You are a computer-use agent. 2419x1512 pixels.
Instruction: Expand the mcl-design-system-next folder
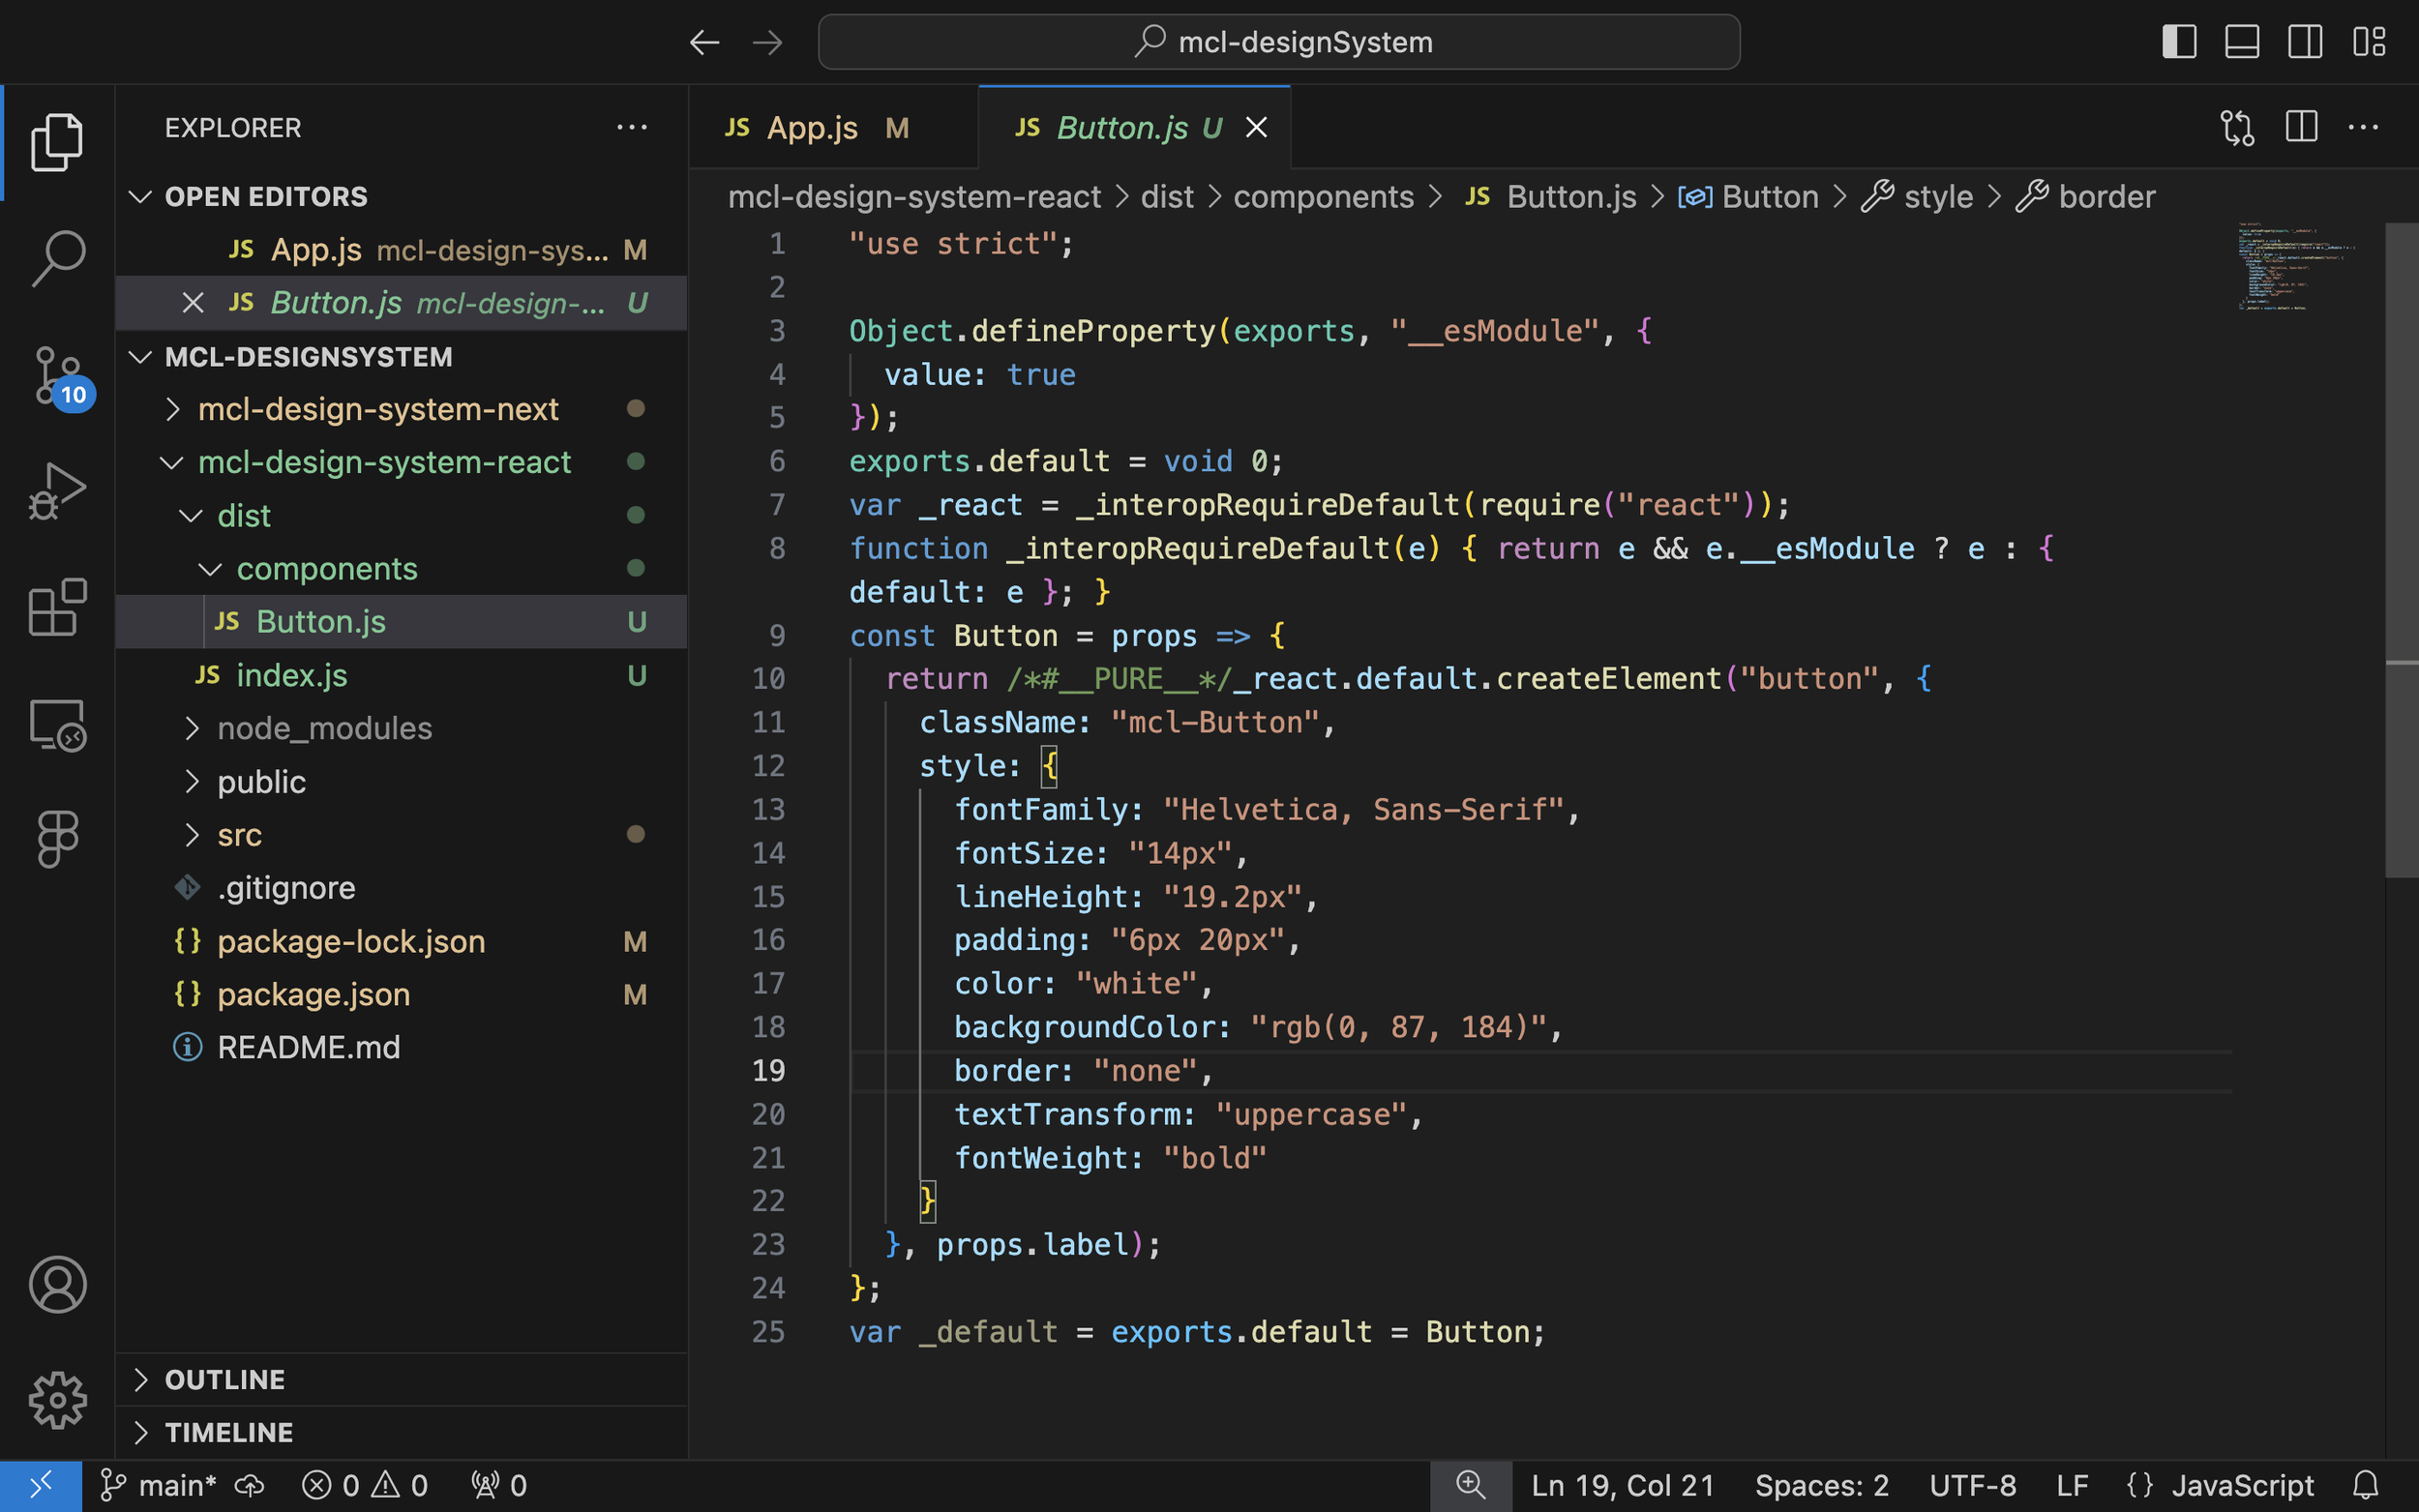coord(378,409)
